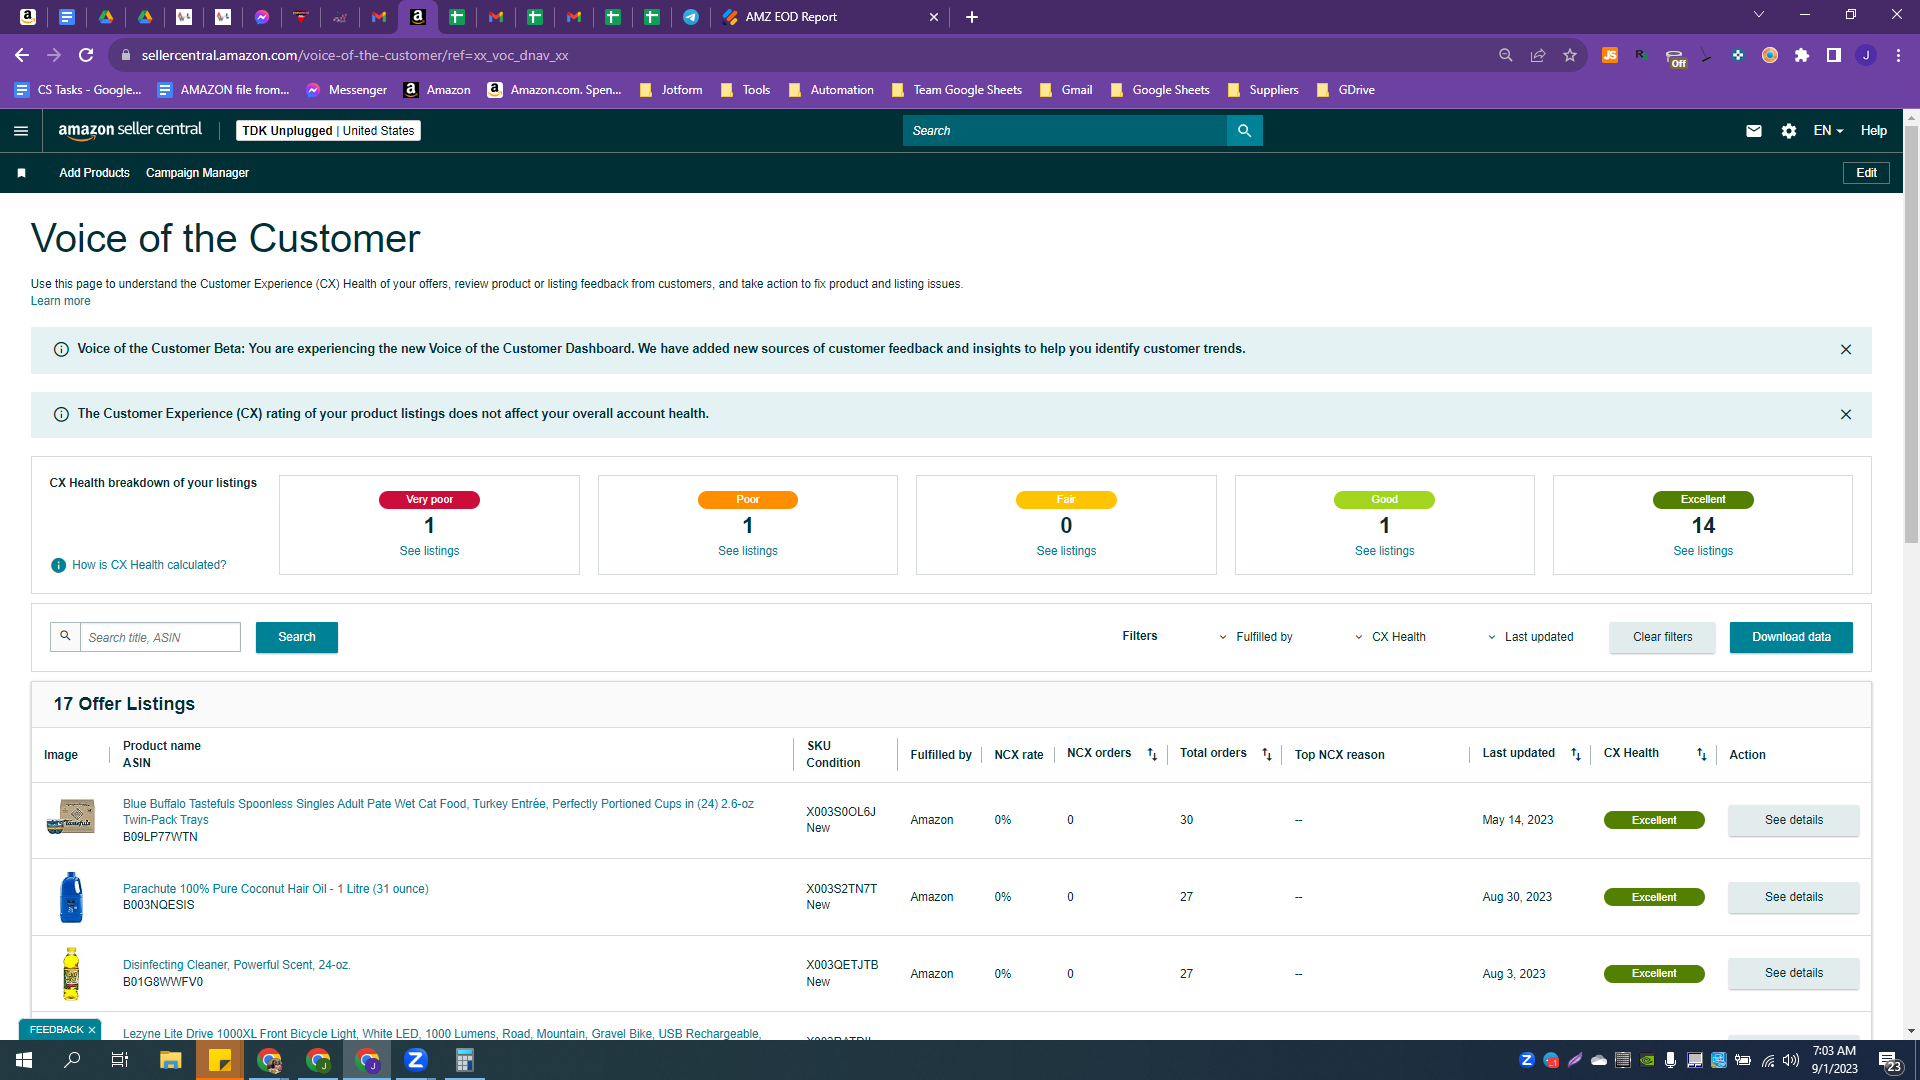This screenshot has height=1080, width=1920.
Task: See details for Blue Buffalo cat food listing
Action: coord(1794,820)
